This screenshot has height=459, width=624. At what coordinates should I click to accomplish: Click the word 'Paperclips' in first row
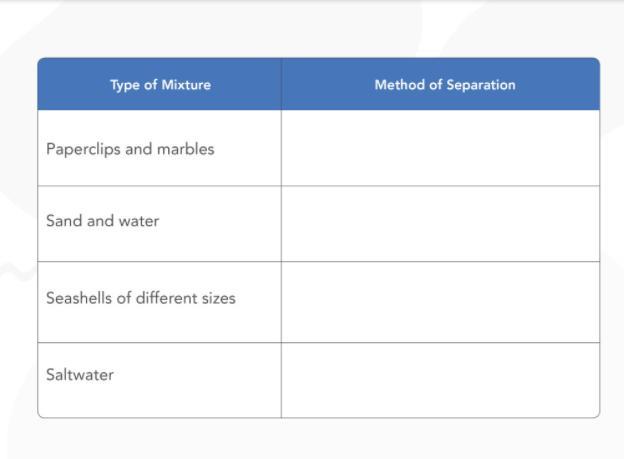point(83,150)
